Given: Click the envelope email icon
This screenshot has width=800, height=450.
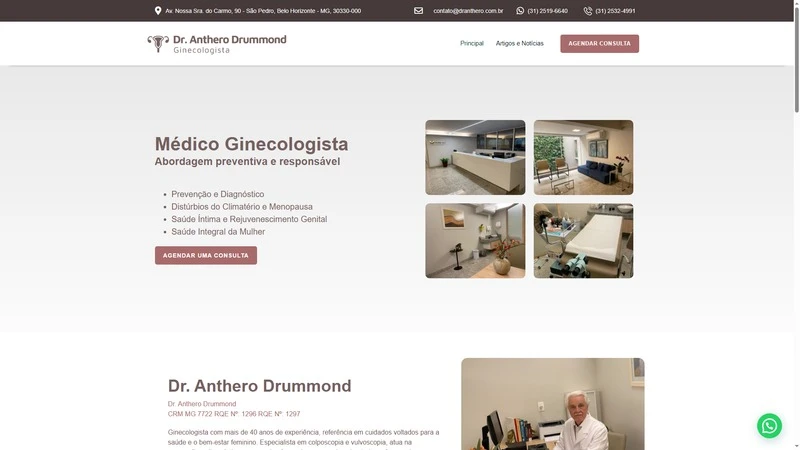Looking at the screenshot, I should point(418,11).
